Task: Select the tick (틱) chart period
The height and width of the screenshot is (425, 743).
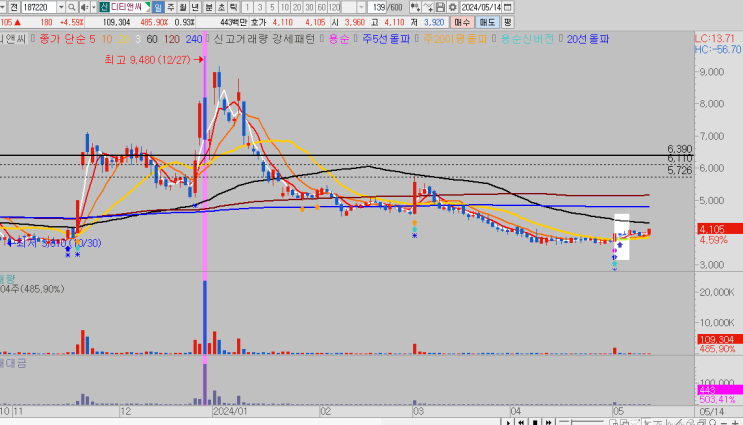Action: [234, 7]
